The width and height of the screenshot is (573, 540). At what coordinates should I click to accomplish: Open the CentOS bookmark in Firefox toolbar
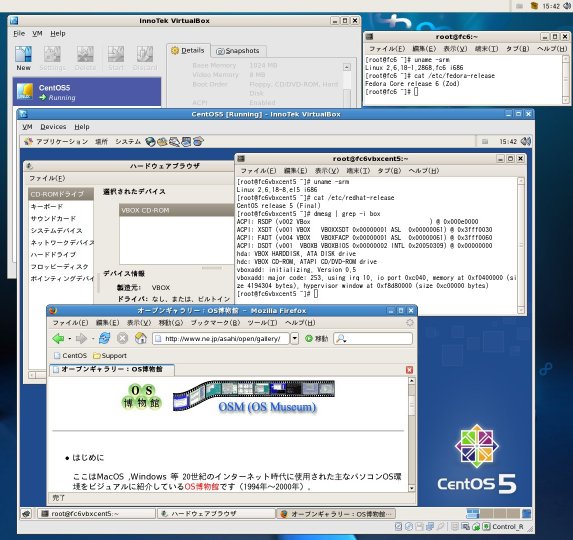click(70, 355)
